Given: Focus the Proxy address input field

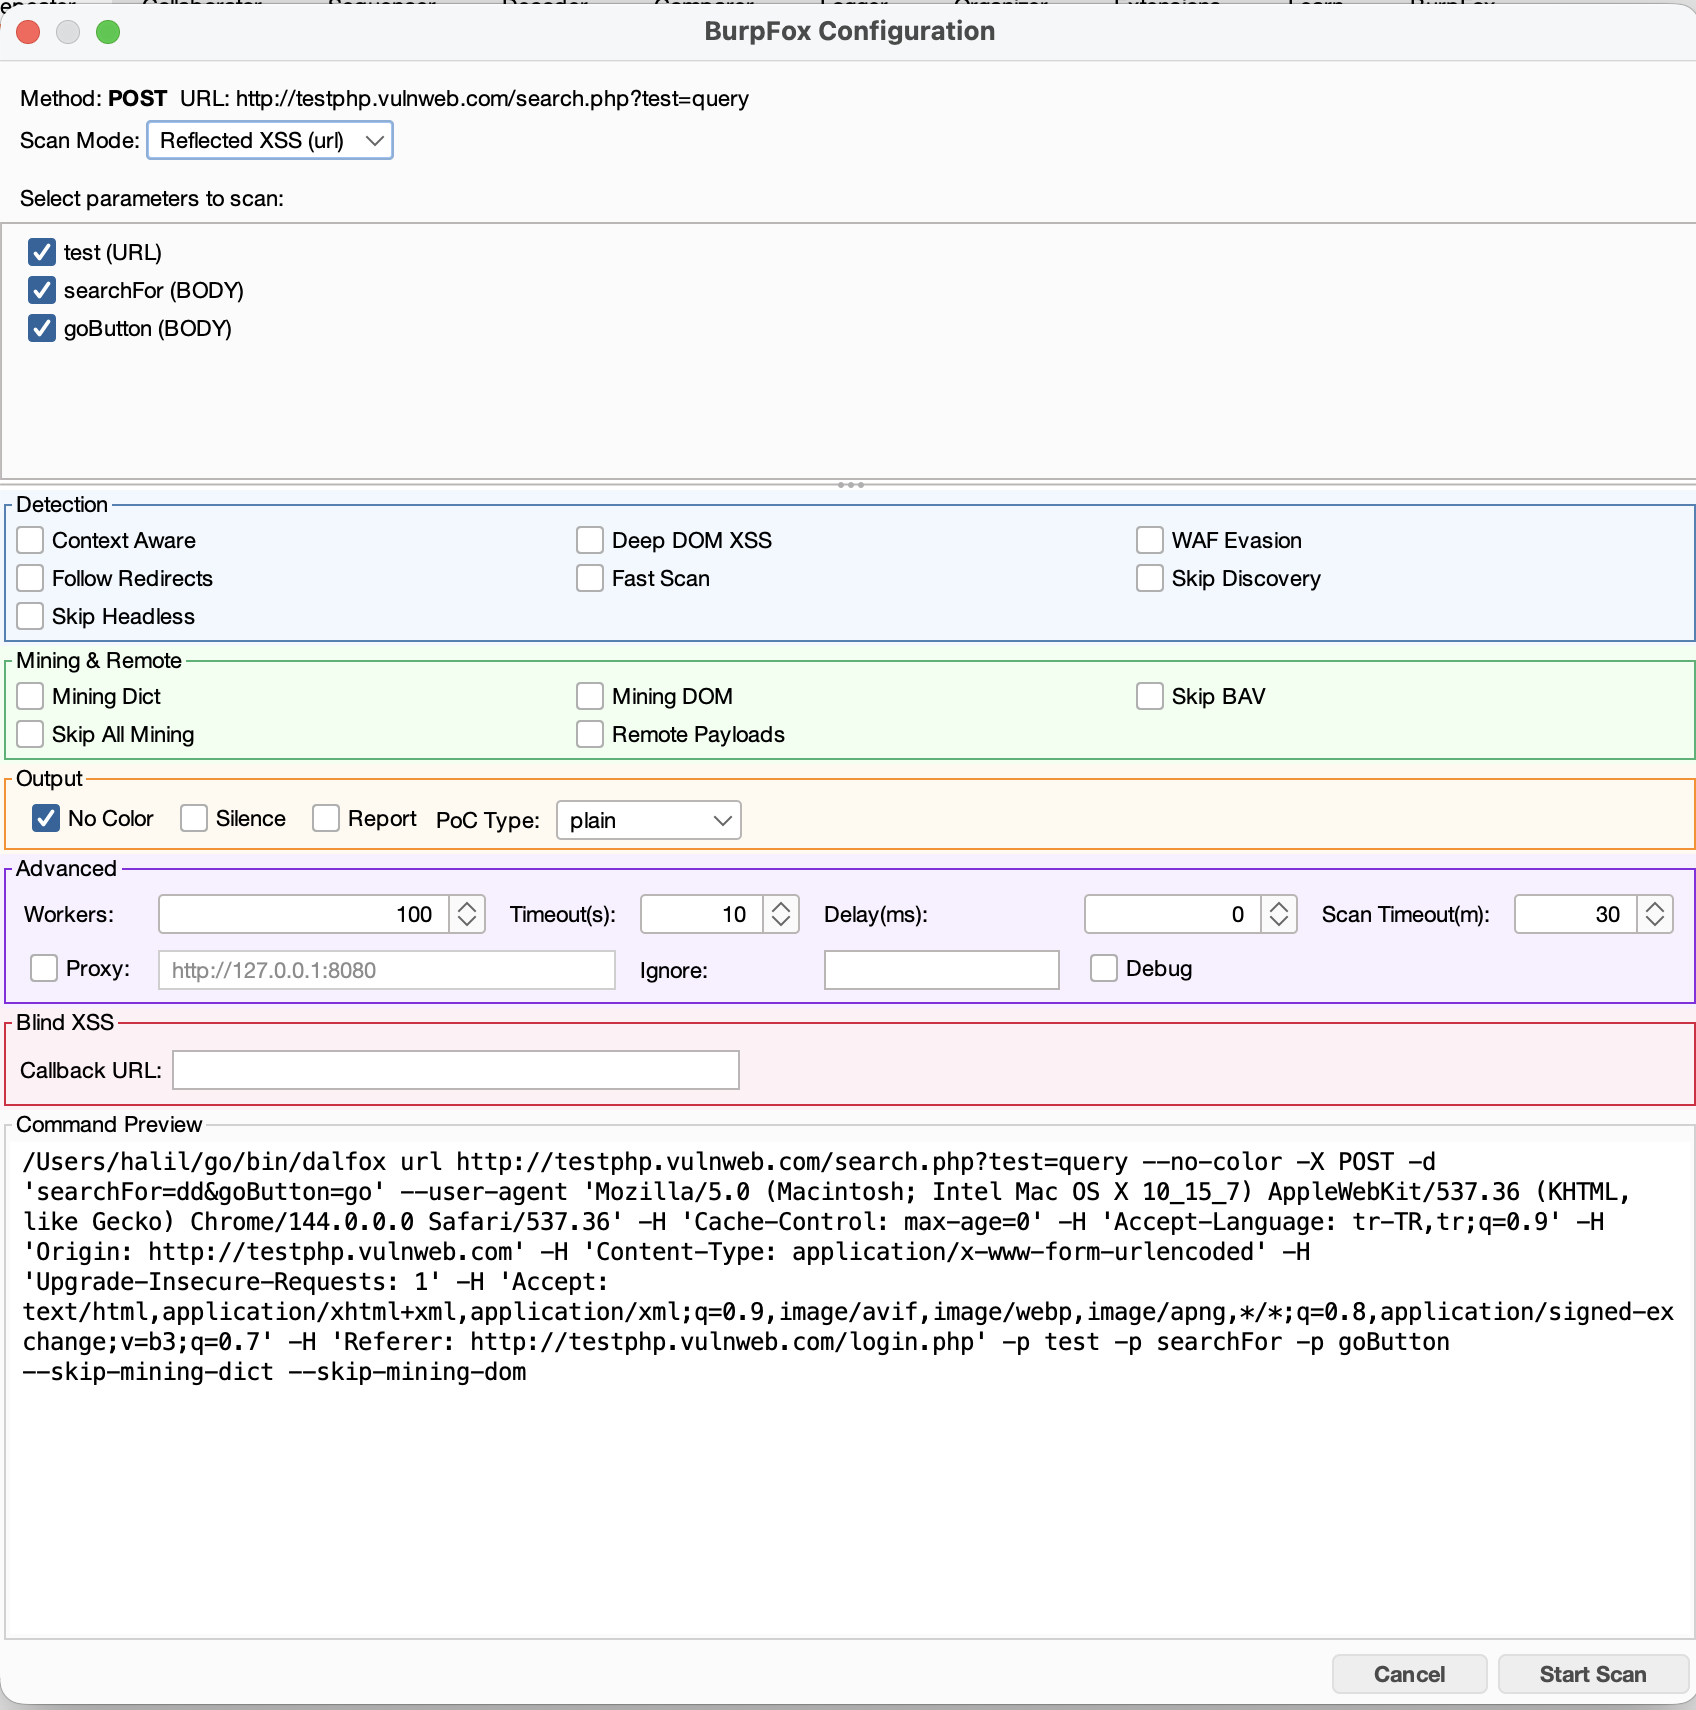Looking at the screenshot, I should tap(387, 970).
